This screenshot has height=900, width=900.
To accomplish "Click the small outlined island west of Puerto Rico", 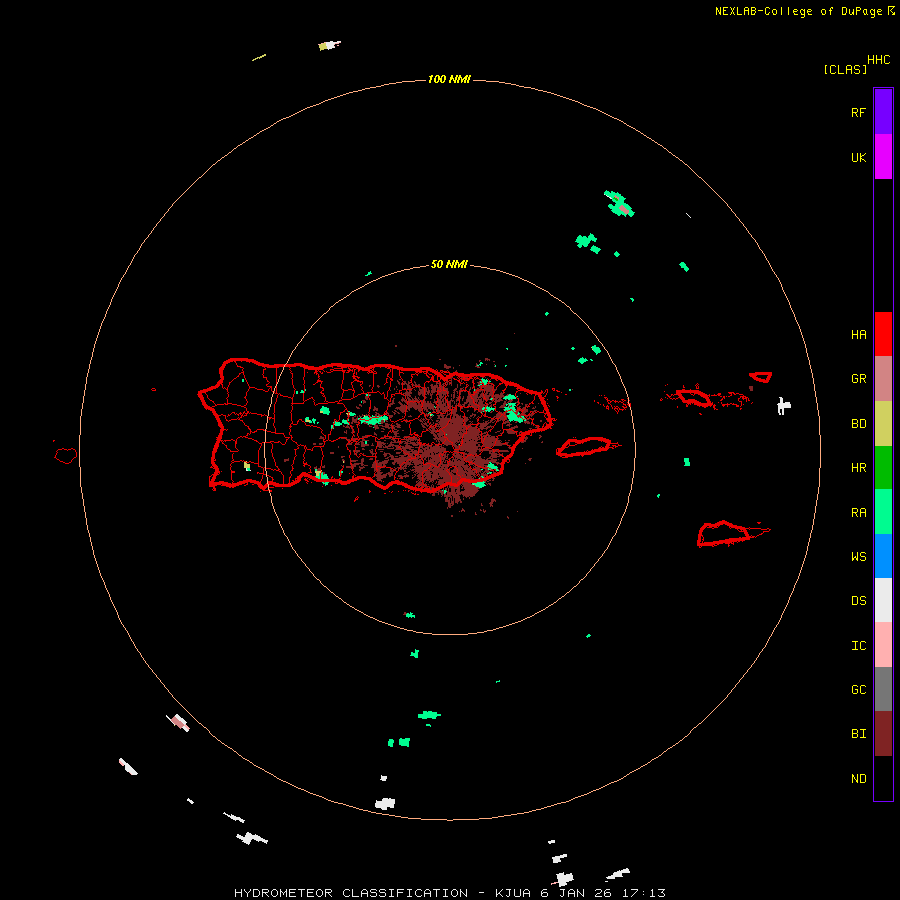I will click(66, 456).
